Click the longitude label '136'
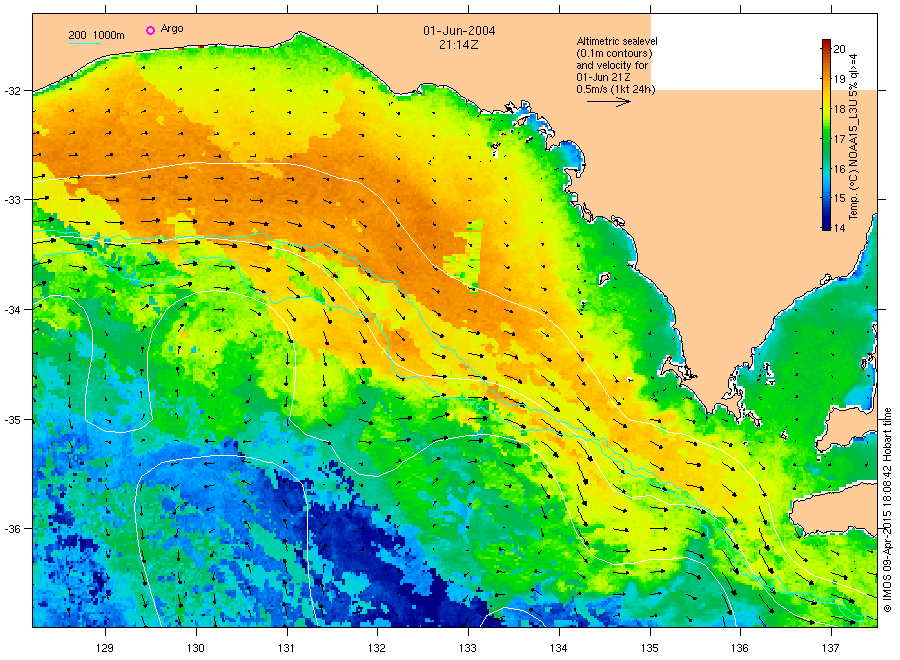 pyautogui.click(x=740, y=648)
